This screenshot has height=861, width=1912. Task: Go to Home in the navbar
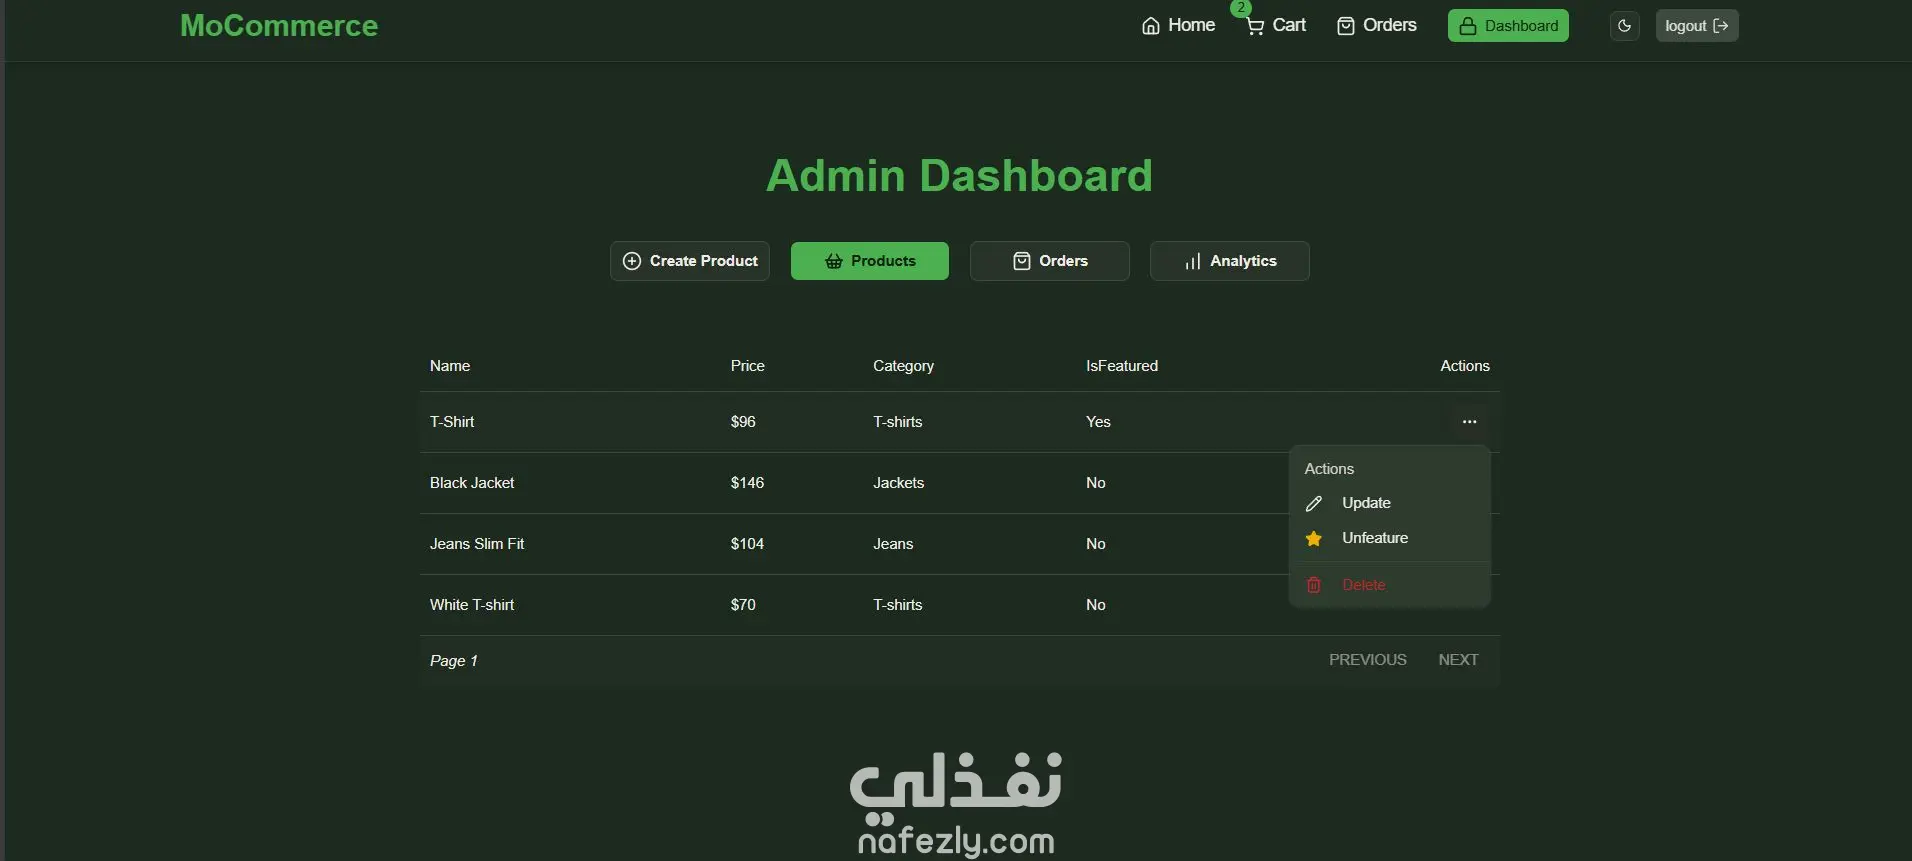pyautogui.click(x=1178, y=25)
